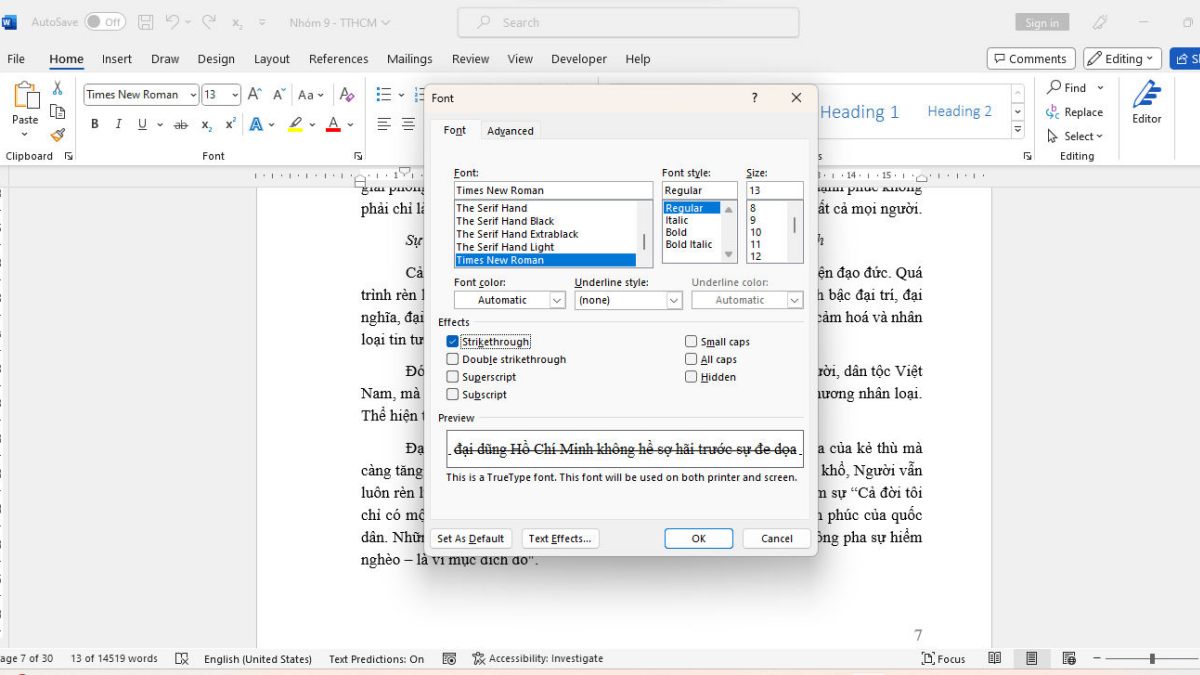1200x675 pixels.
Task: Apply Underline from the ribbon
Action: point(142,125)
